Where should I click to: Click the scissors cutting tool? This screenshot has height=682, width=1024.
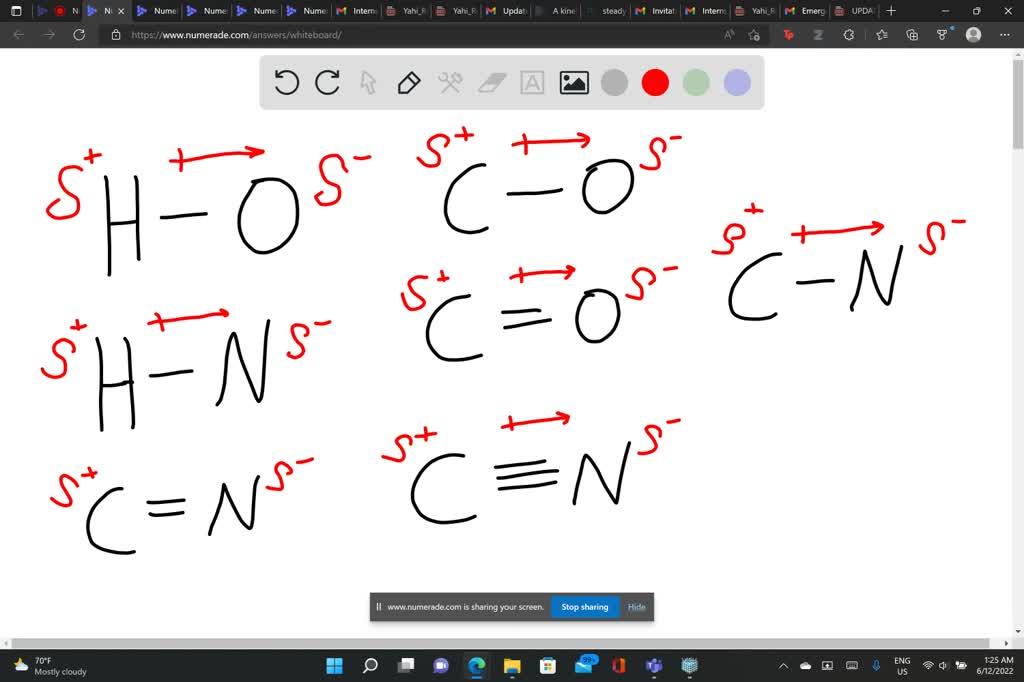pos(450,83)
